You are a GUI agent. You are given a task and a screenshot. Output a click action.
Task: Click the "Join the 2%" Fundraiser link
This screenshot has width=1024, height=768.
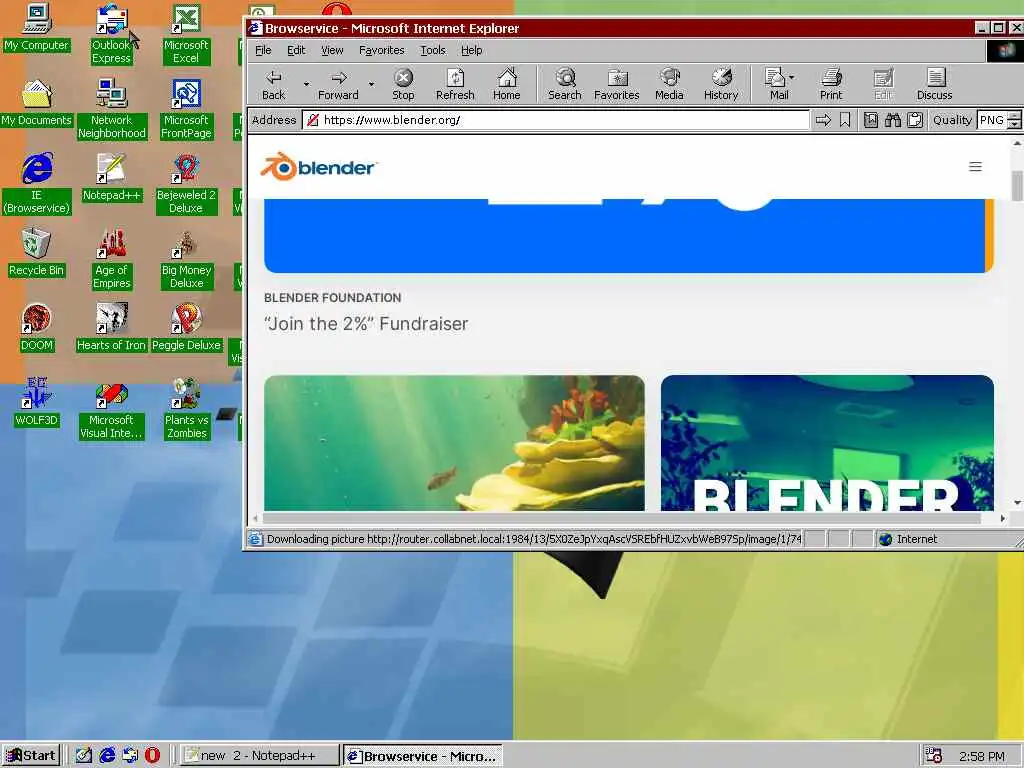coord(366,324)
